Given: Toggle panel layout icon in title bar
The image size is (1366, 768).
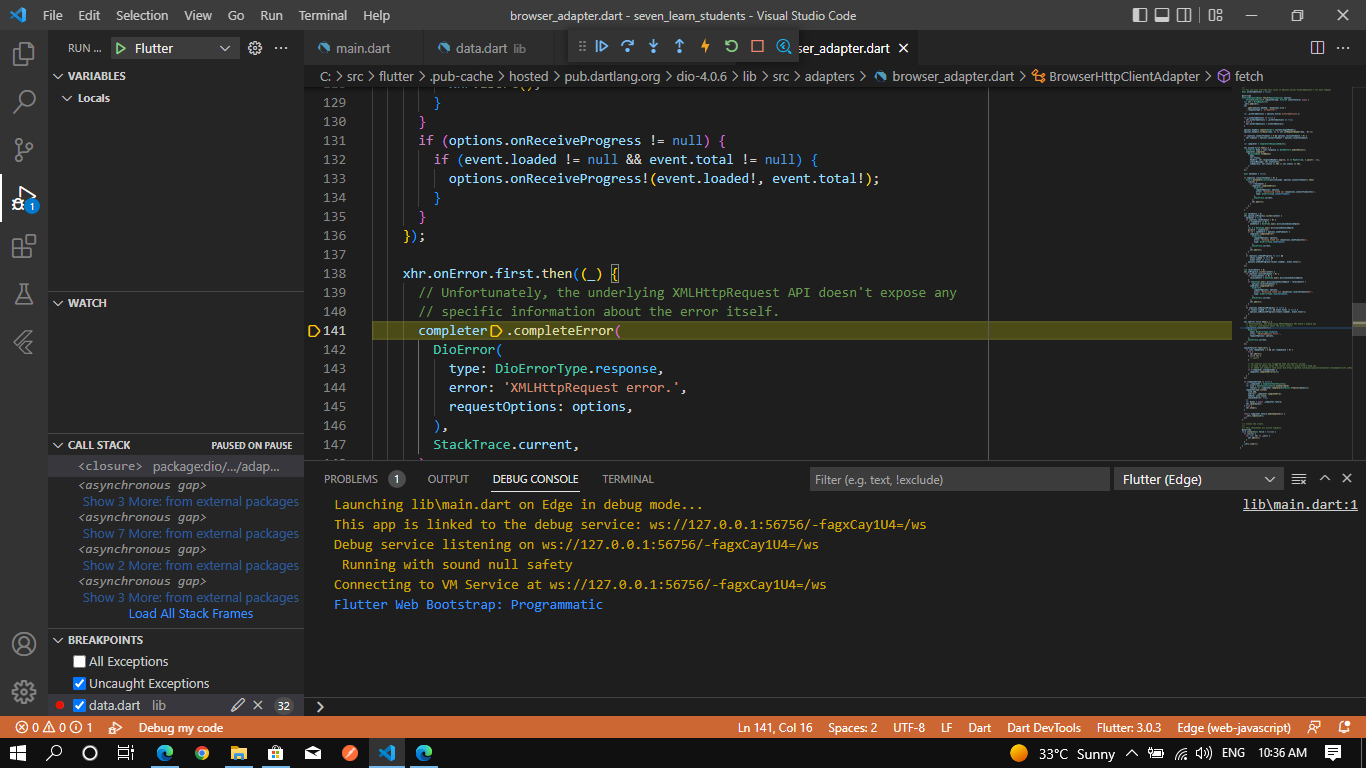Looking at the screenshot, I should point(1163,15).
